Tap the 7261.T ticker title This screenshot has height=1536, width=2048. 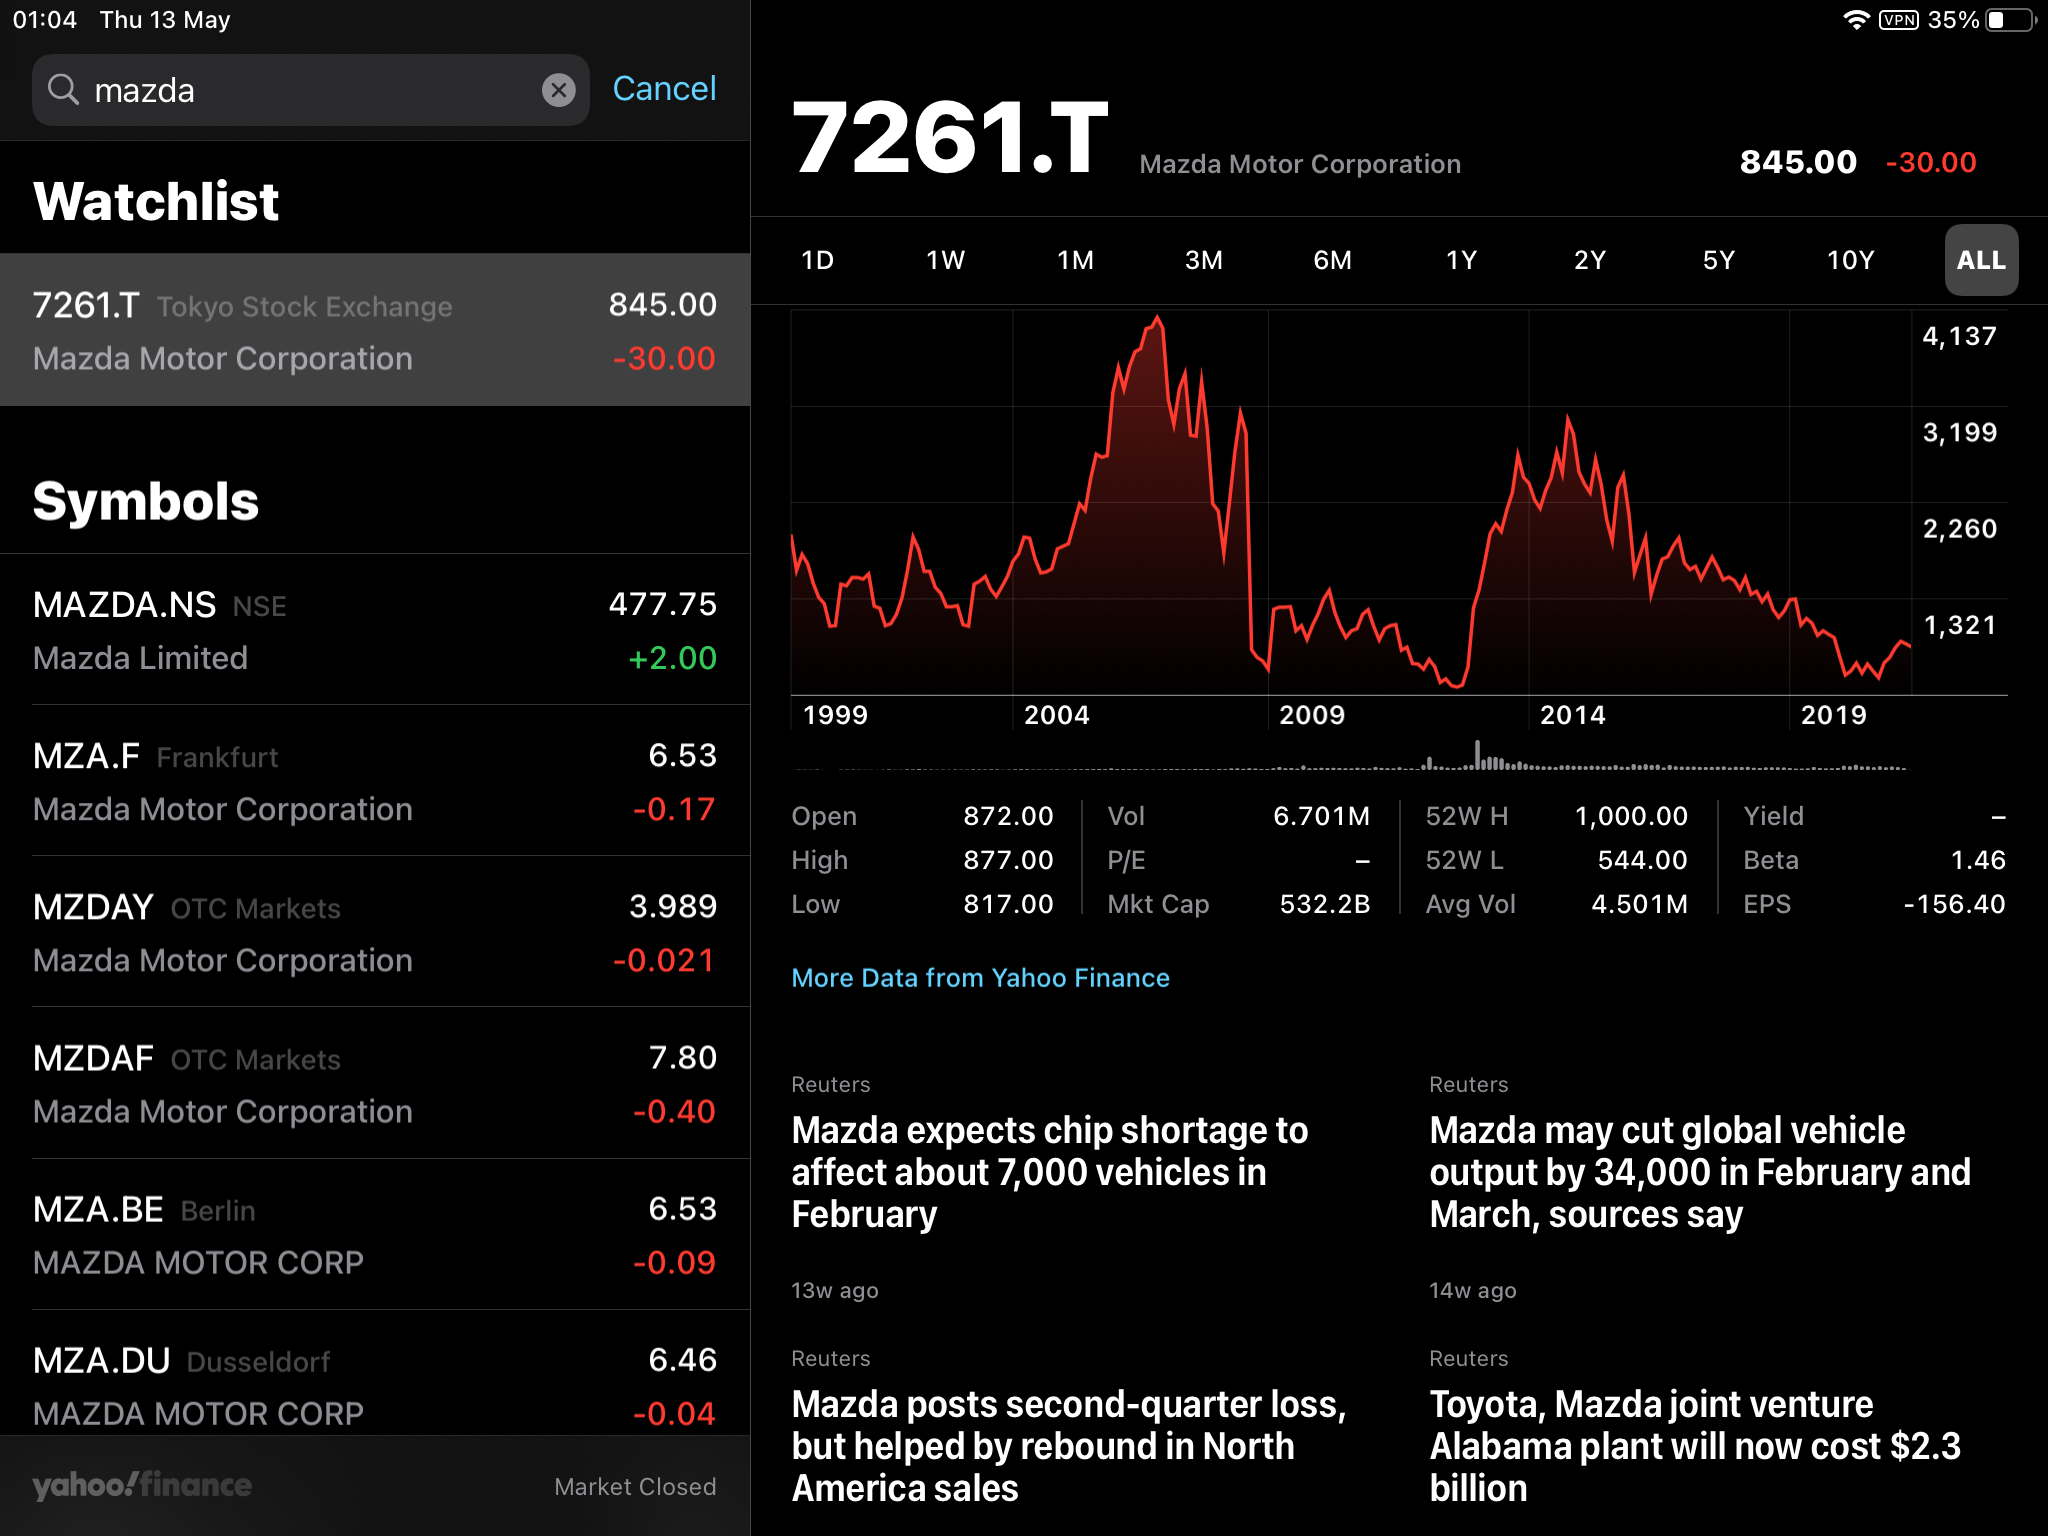pos(949,138)
